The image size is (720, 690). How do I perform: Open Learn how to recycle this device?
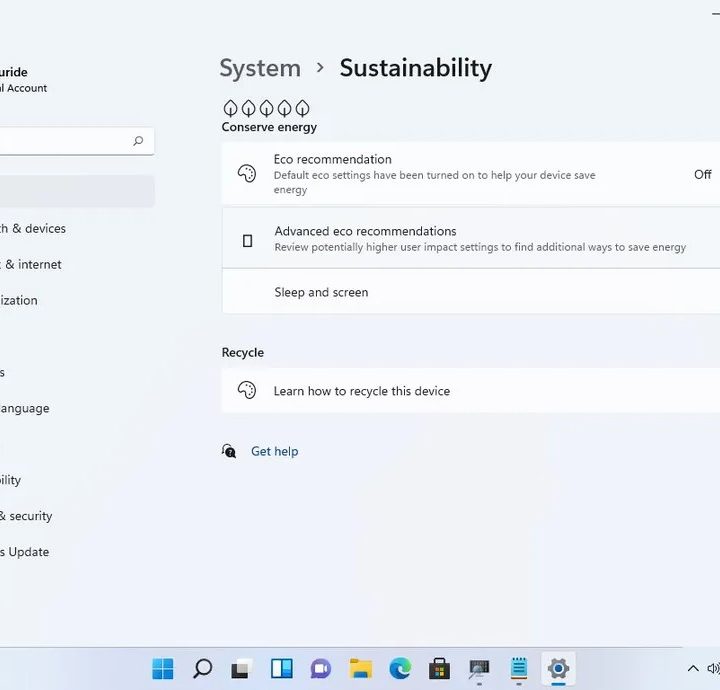pos(471,391)
